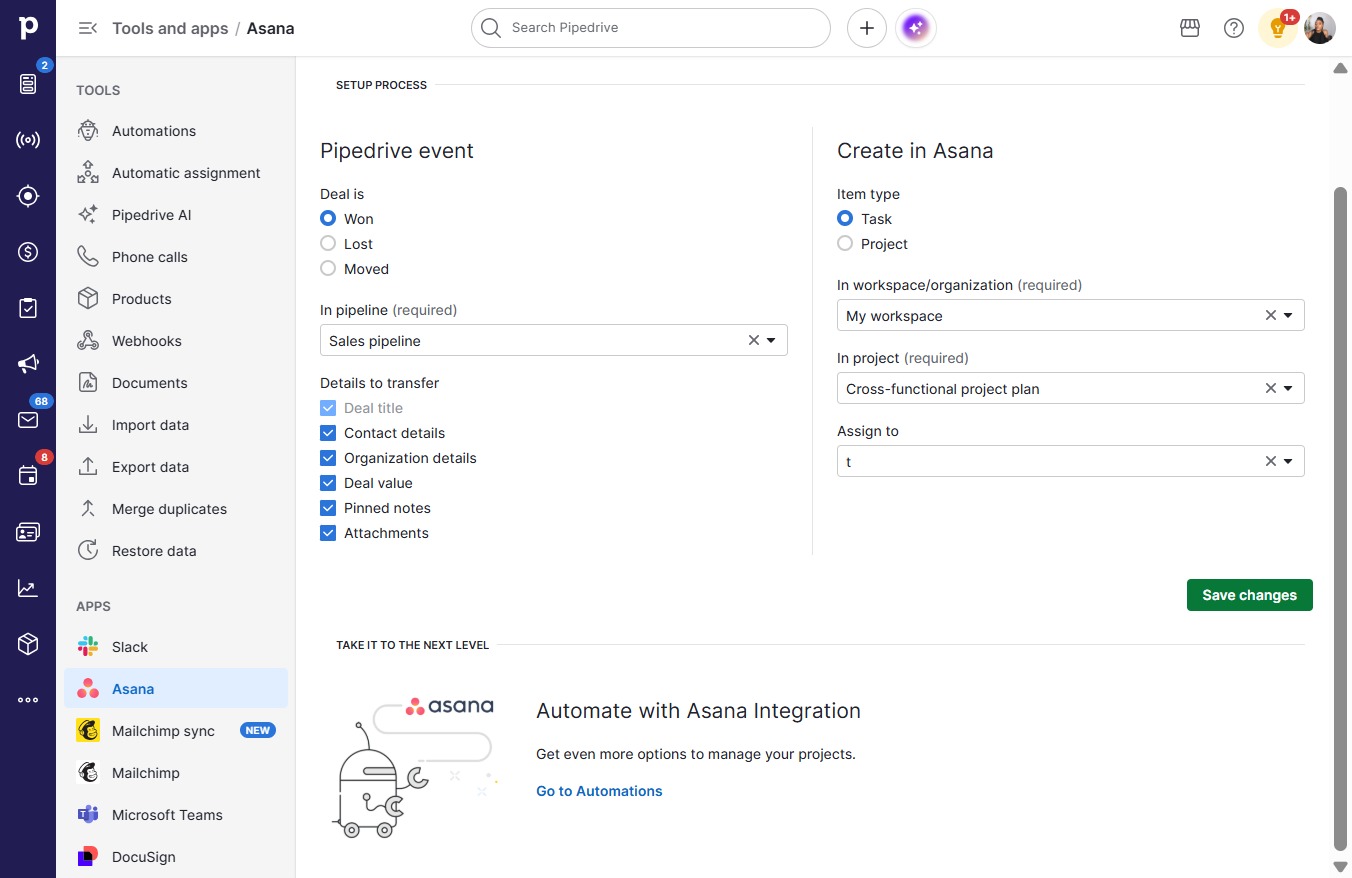
Task: Open the Insights chart rail icon
Action: click(x=28, y=588)
